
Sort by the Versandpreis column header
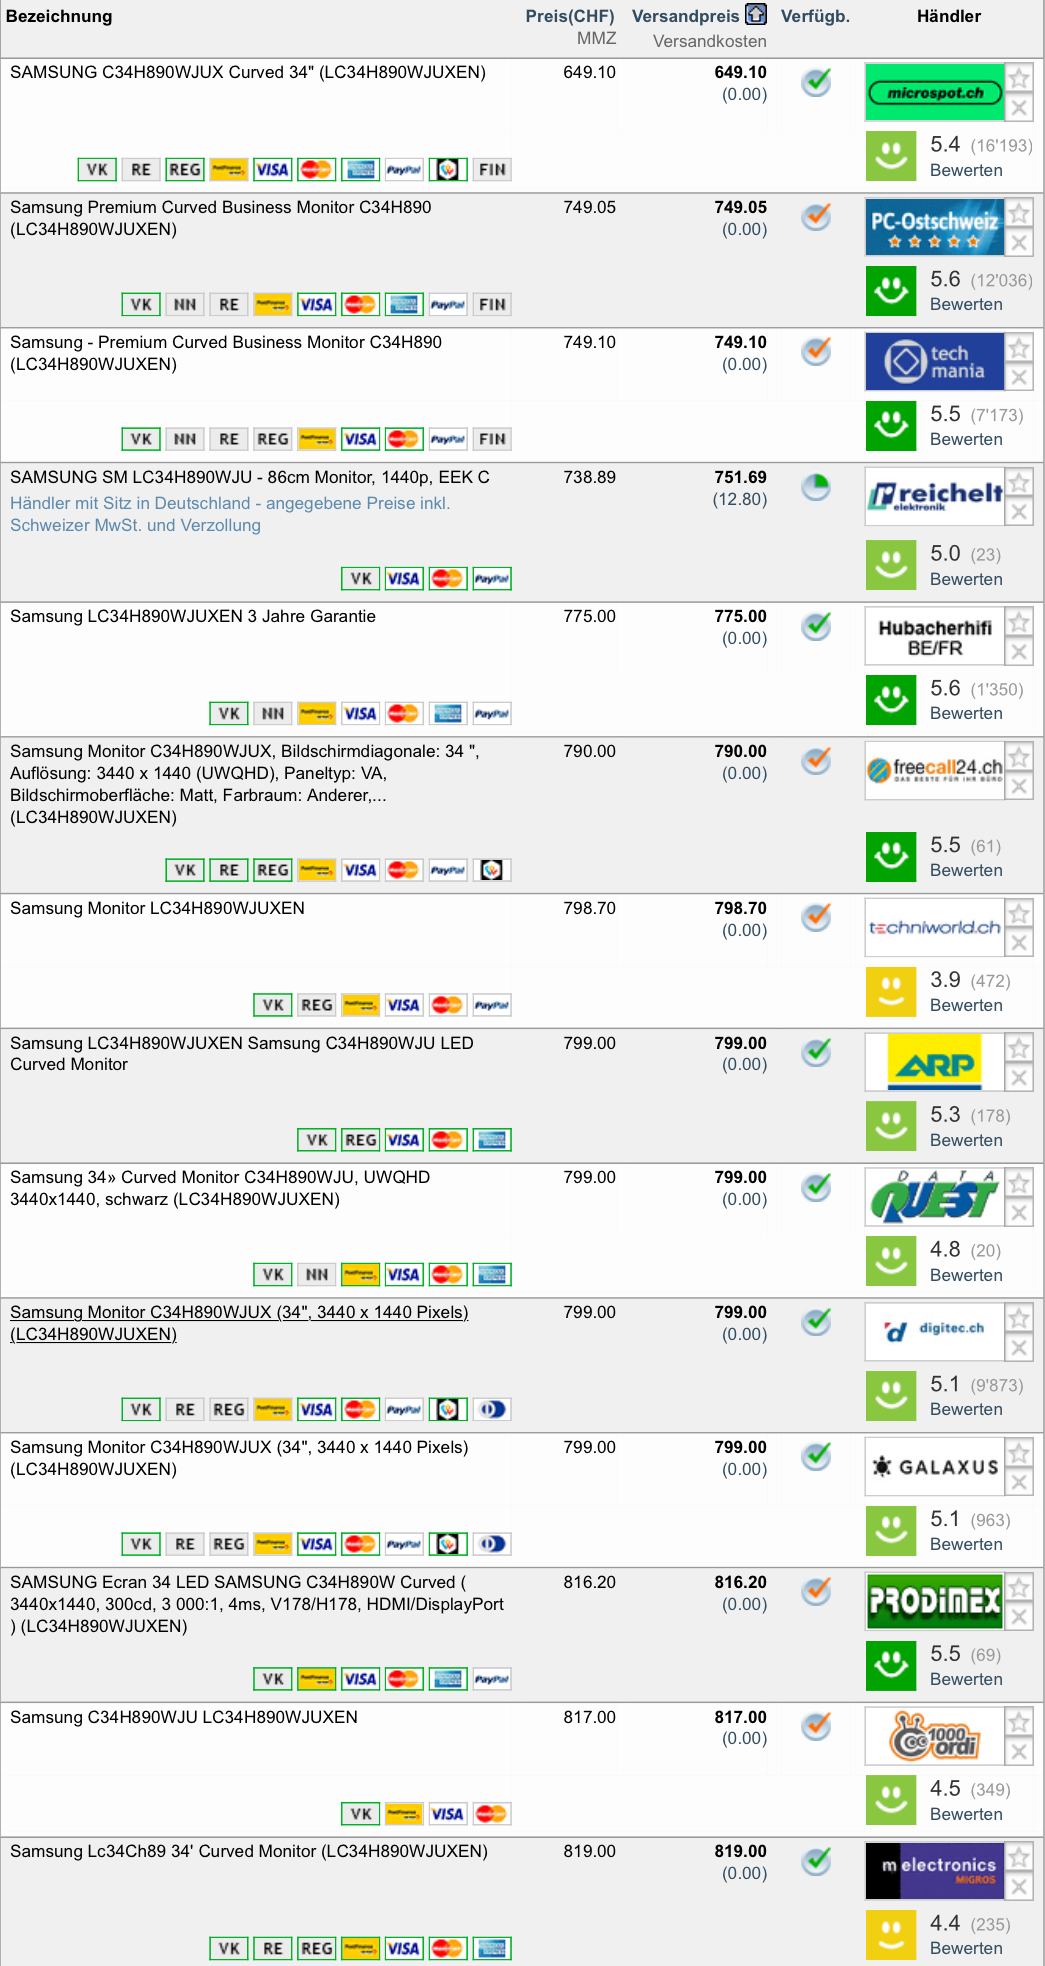coord(685,16)
